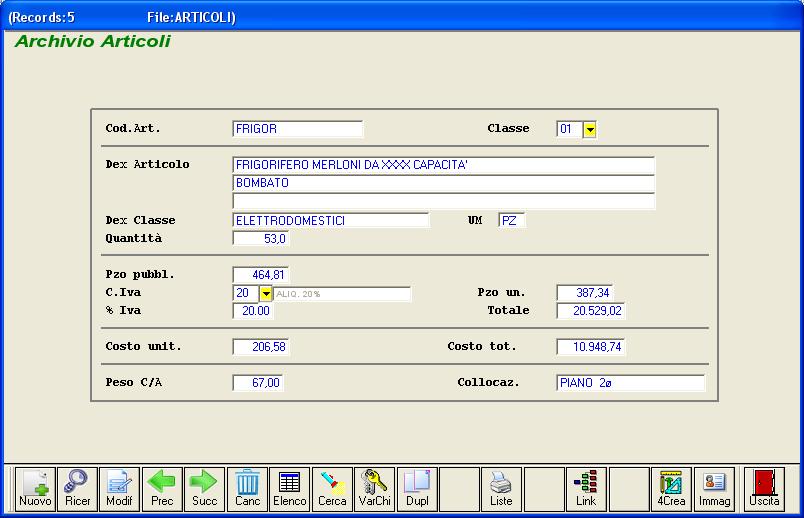This screenshot has height=518, width=804.
Task: Go to next record with Succ arrow
Action: coord(205,489)
